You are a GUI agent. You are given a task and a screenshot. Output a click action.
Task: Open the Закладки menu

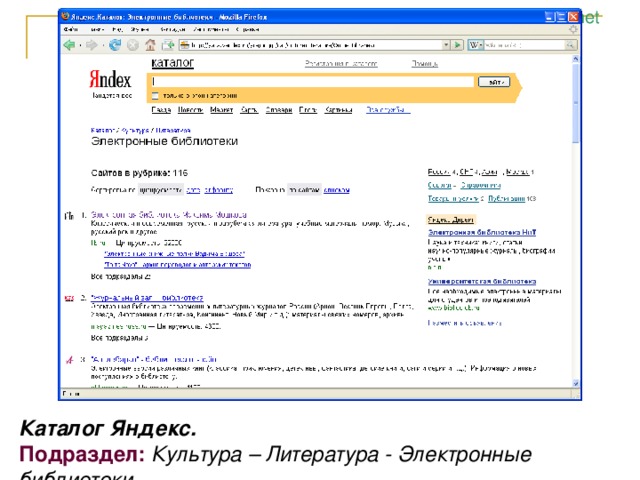173,29
